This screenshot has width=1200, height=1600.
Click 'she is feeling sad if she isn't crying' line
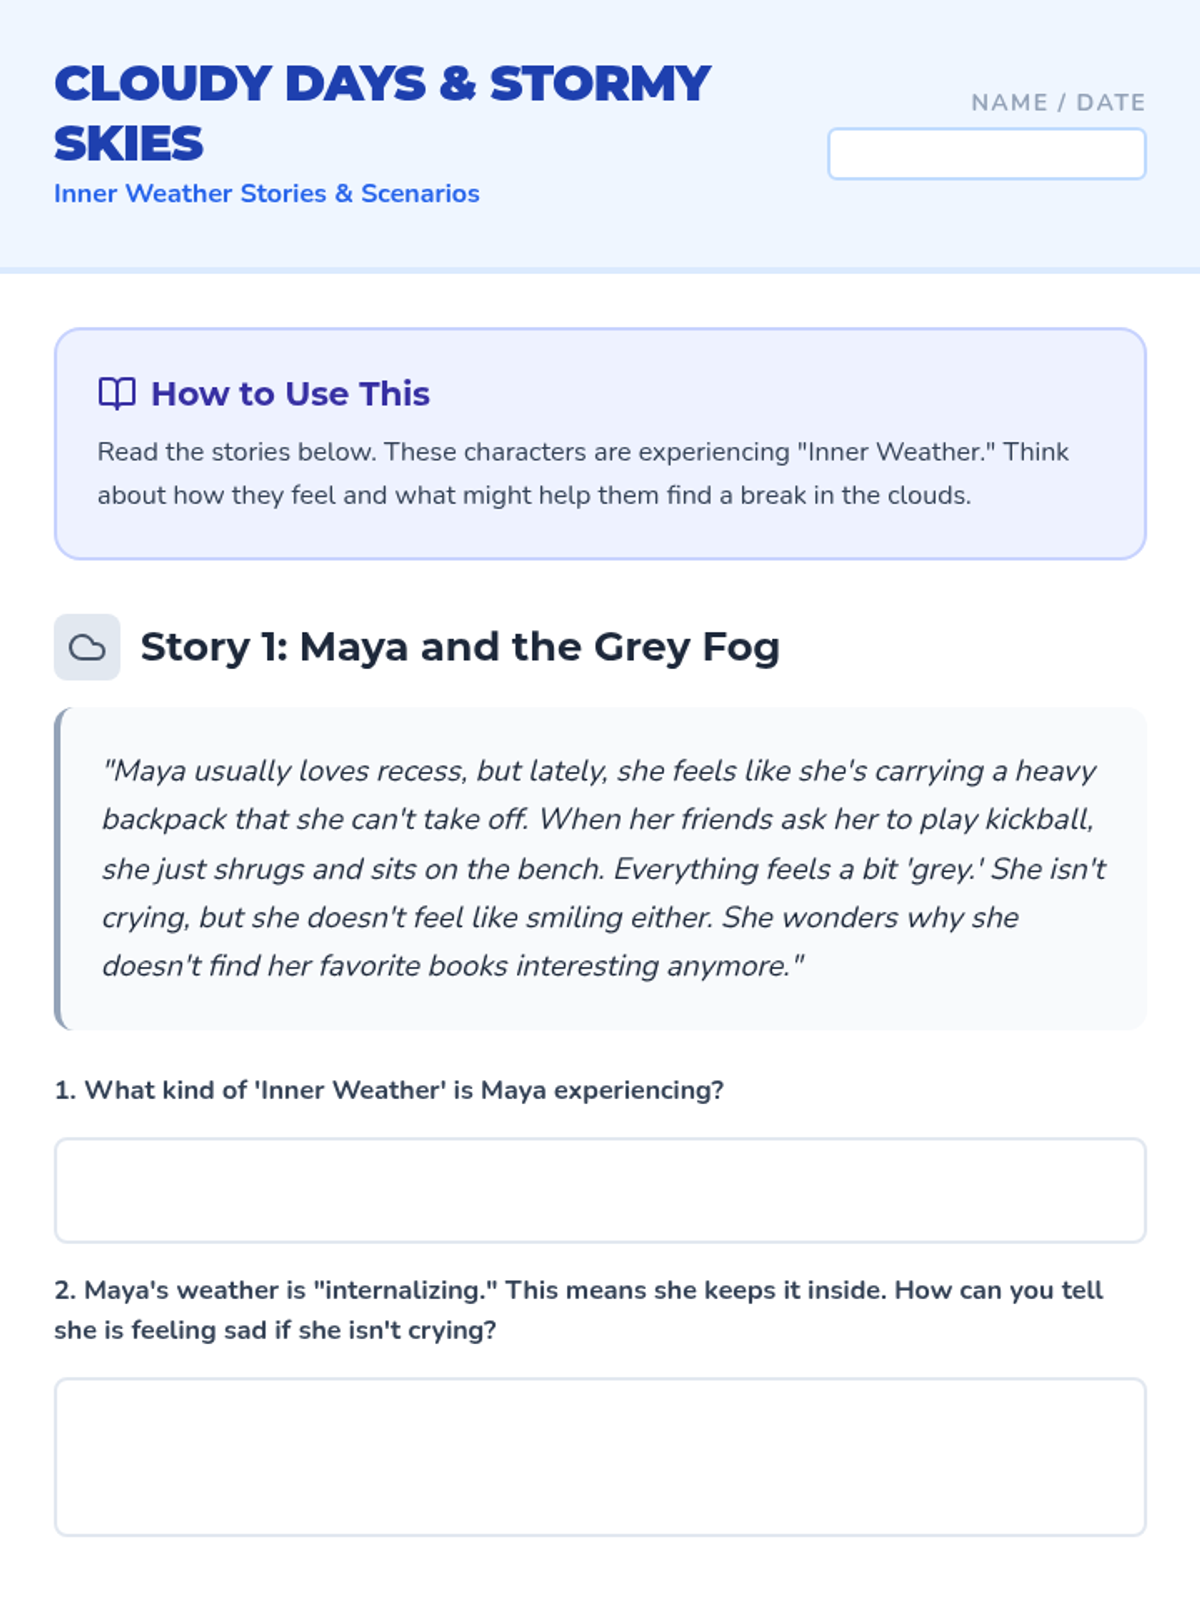[275, 1330]
